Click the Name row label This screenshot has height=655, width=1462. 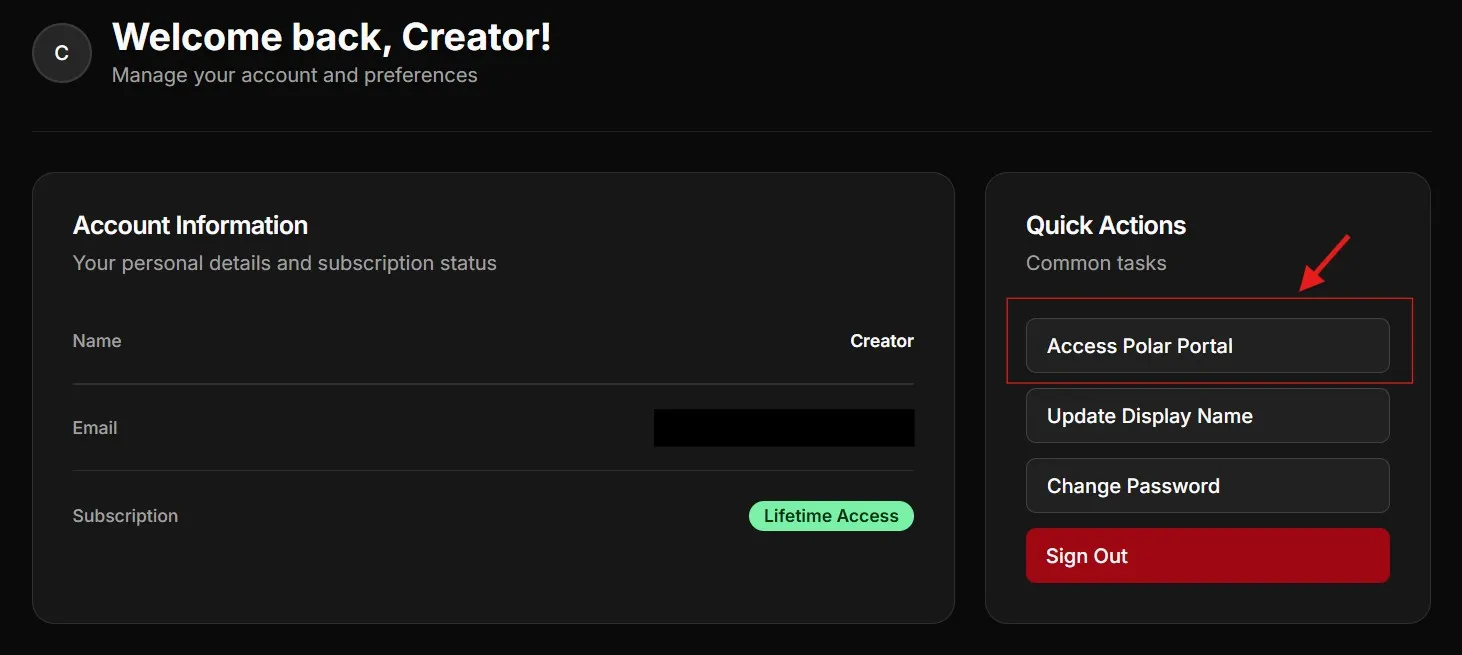[x=97, y=341]
